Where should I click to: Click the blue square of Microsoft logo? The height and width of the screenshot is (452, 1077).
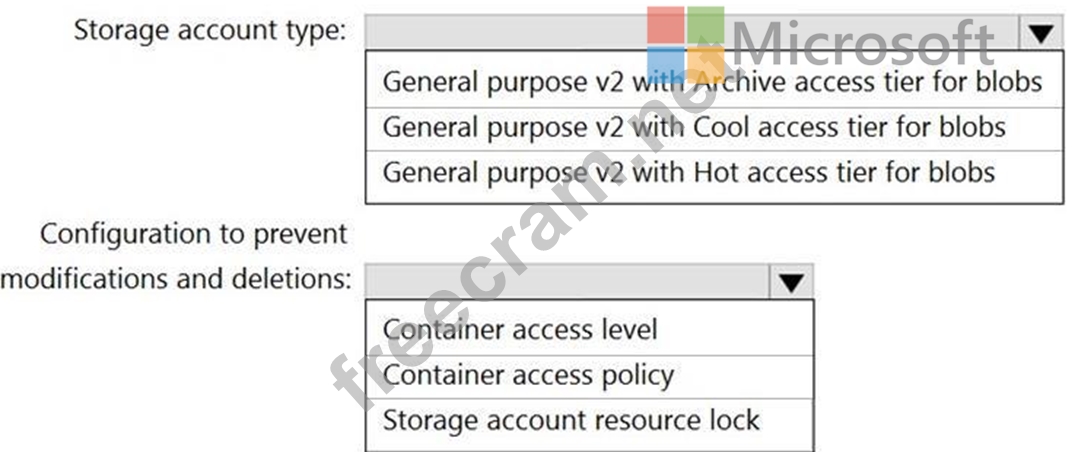(666, 65)
